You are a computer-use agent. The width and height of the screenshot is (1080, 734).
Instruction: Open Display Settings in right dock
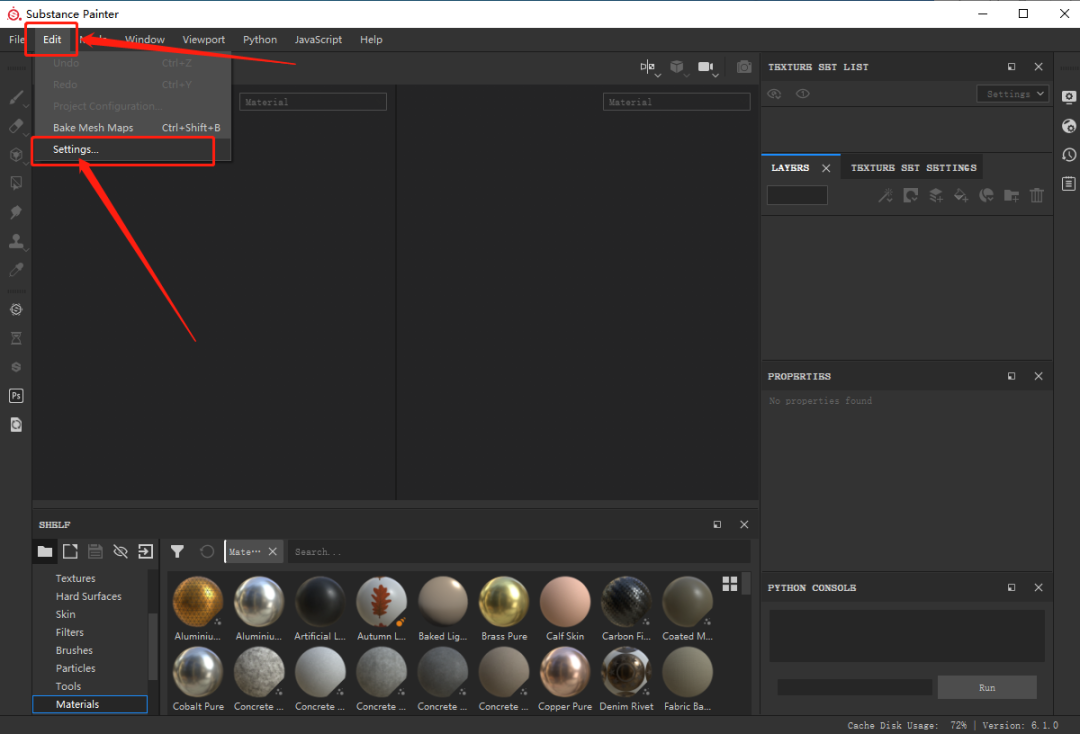point(1068,97)
